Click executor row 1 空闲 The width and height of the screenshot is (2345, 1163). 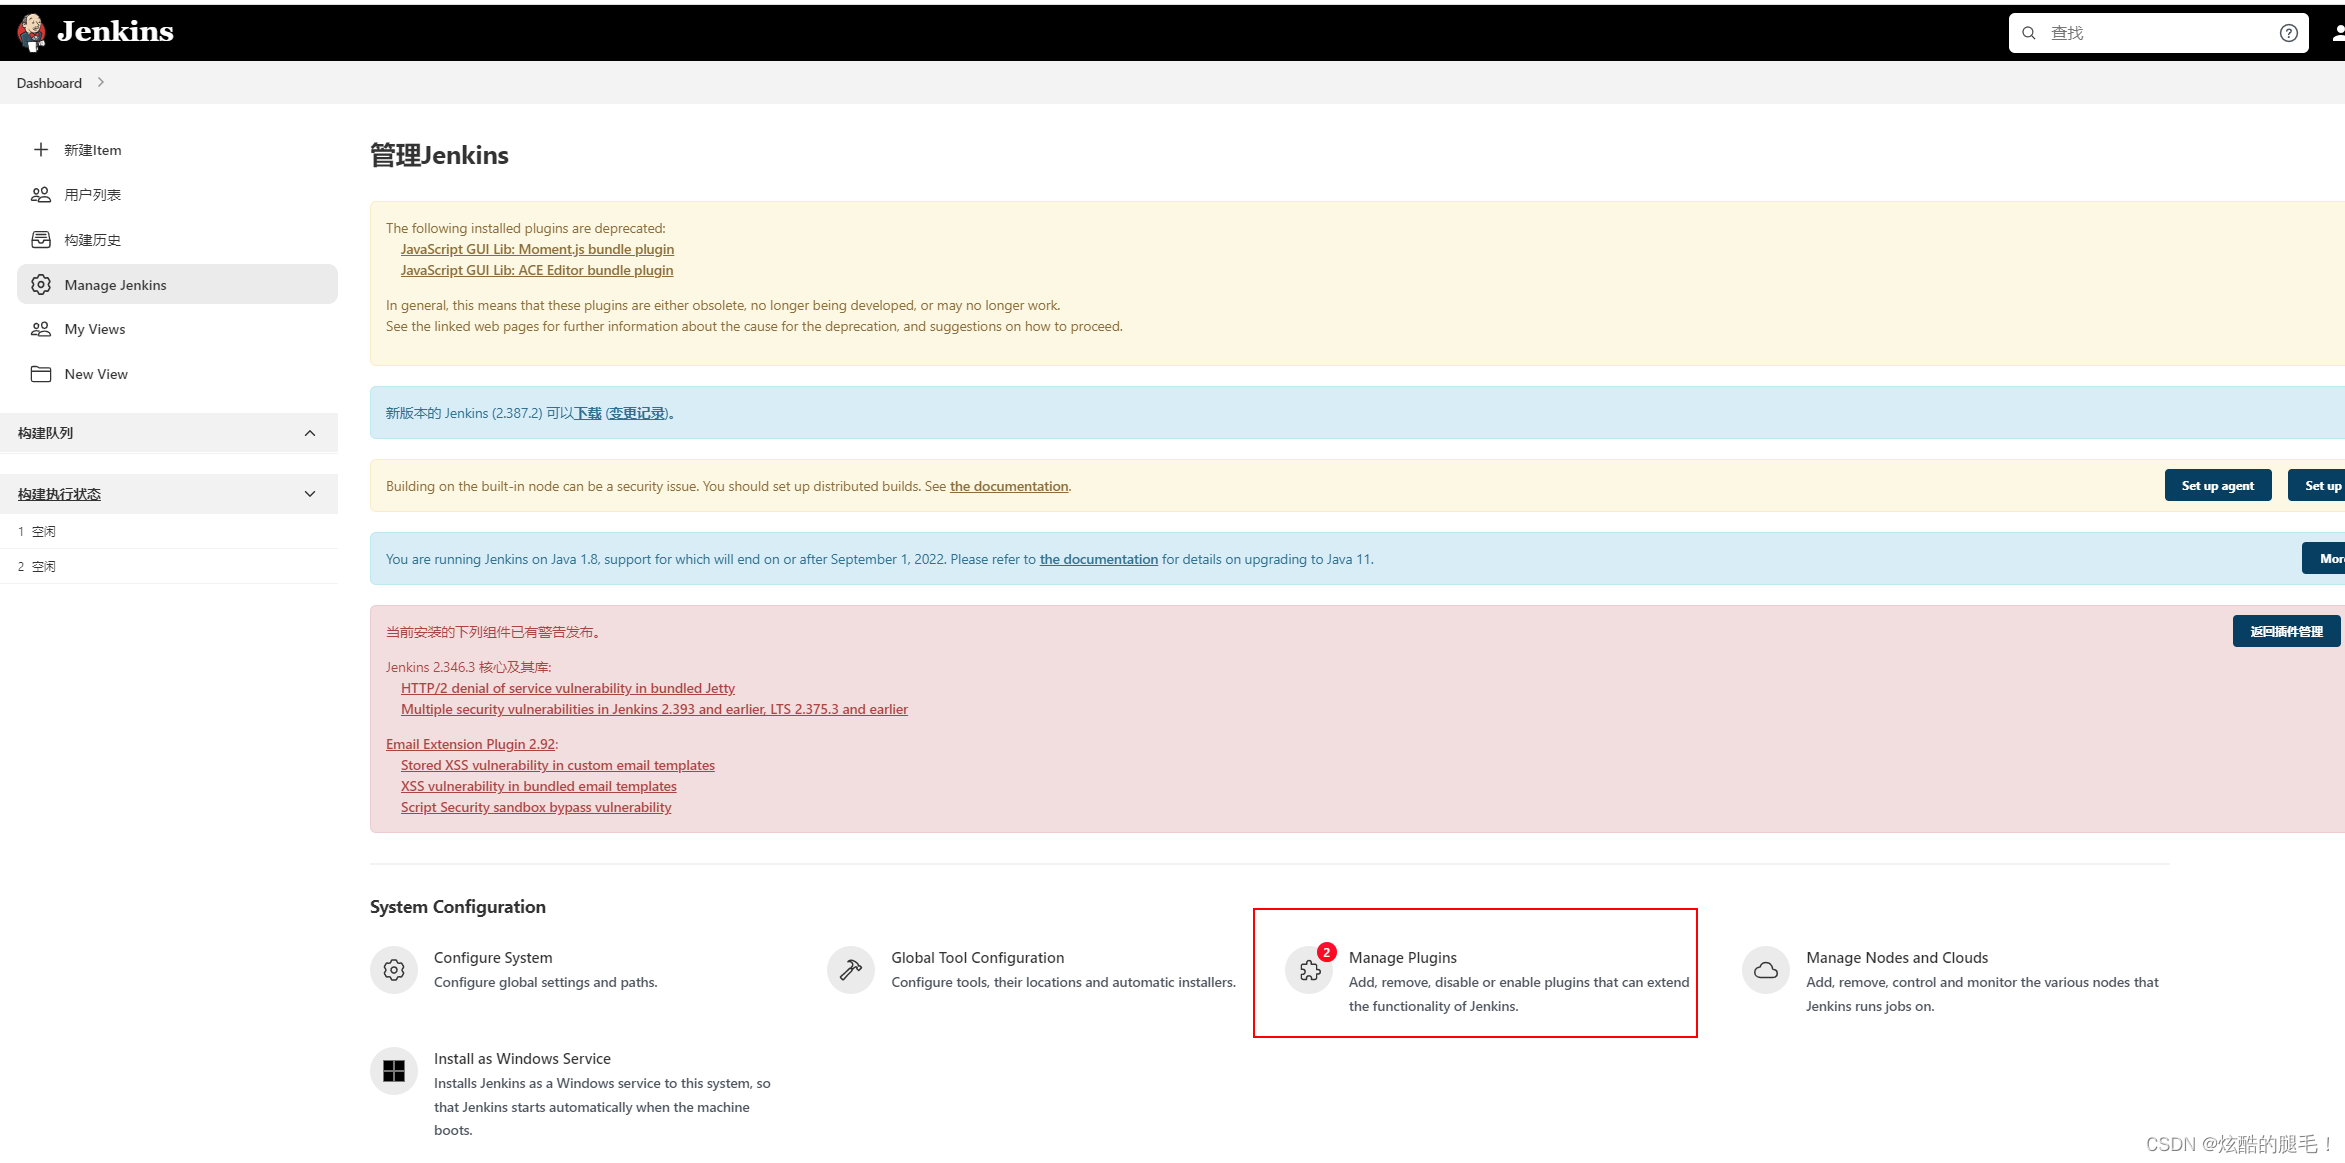click(x=169, y=531)
